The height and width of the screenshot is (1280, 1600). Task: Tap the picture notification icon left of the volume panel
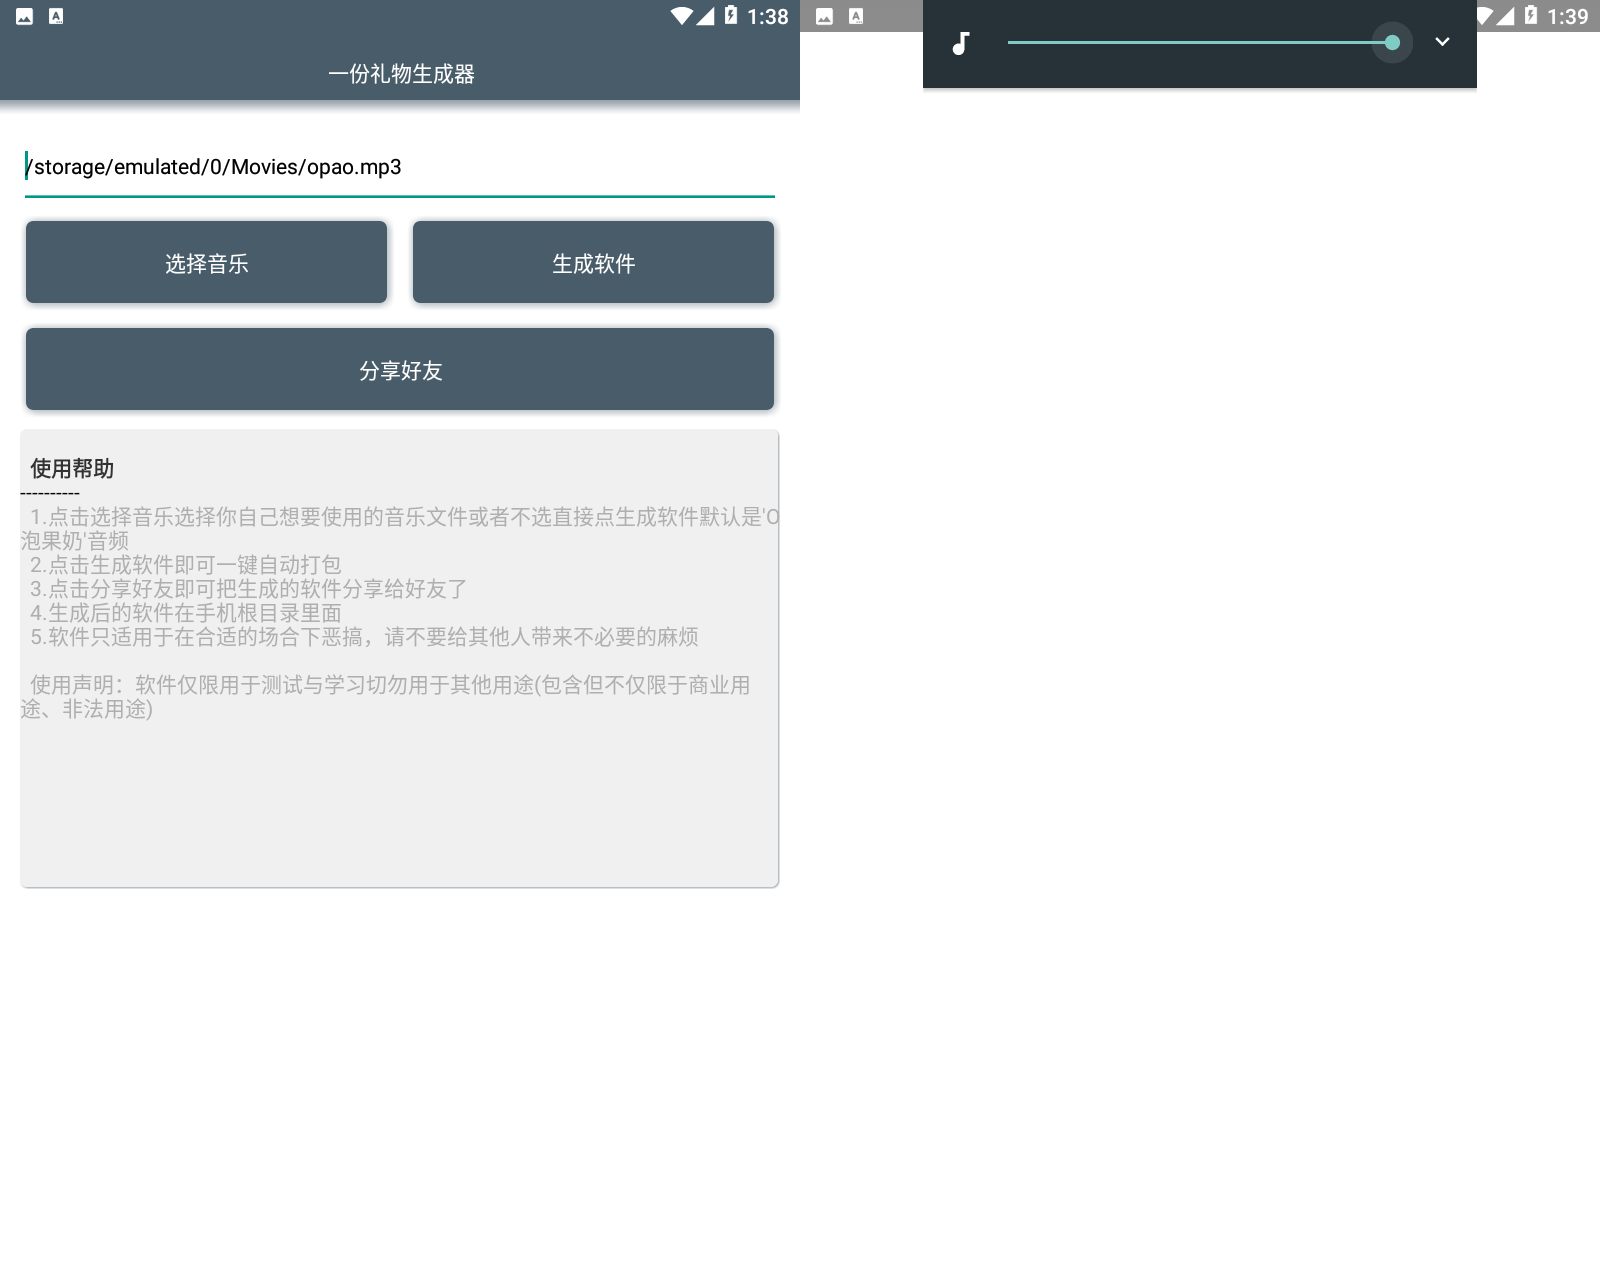click(x=825, y=16)
